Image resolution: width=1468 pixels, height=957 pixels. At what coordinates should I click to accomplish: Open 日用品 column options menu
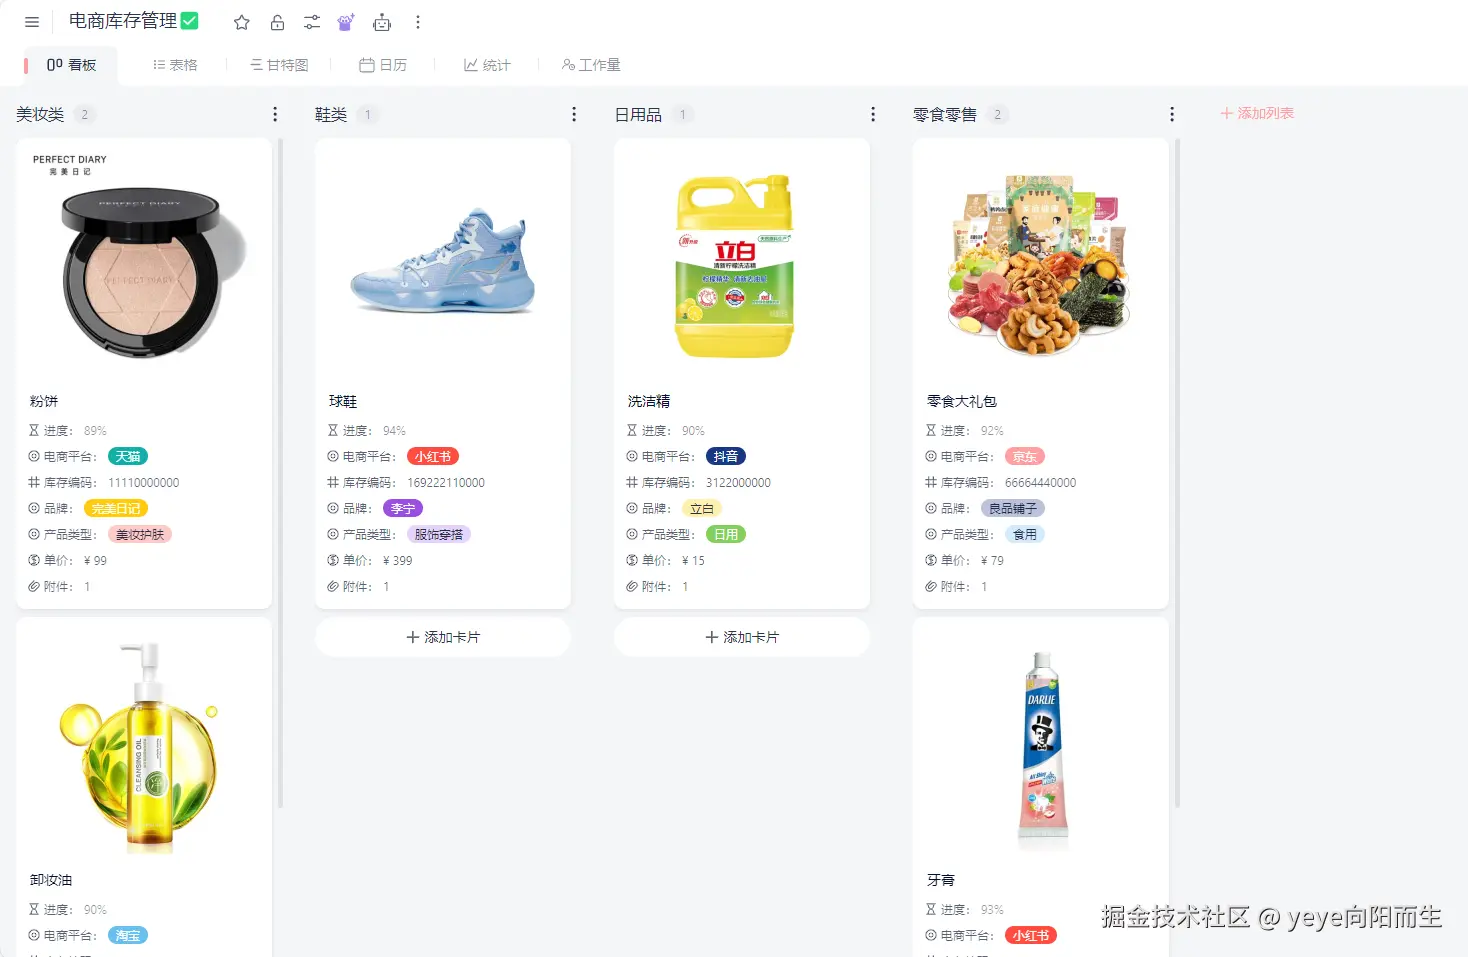point(873,115)
